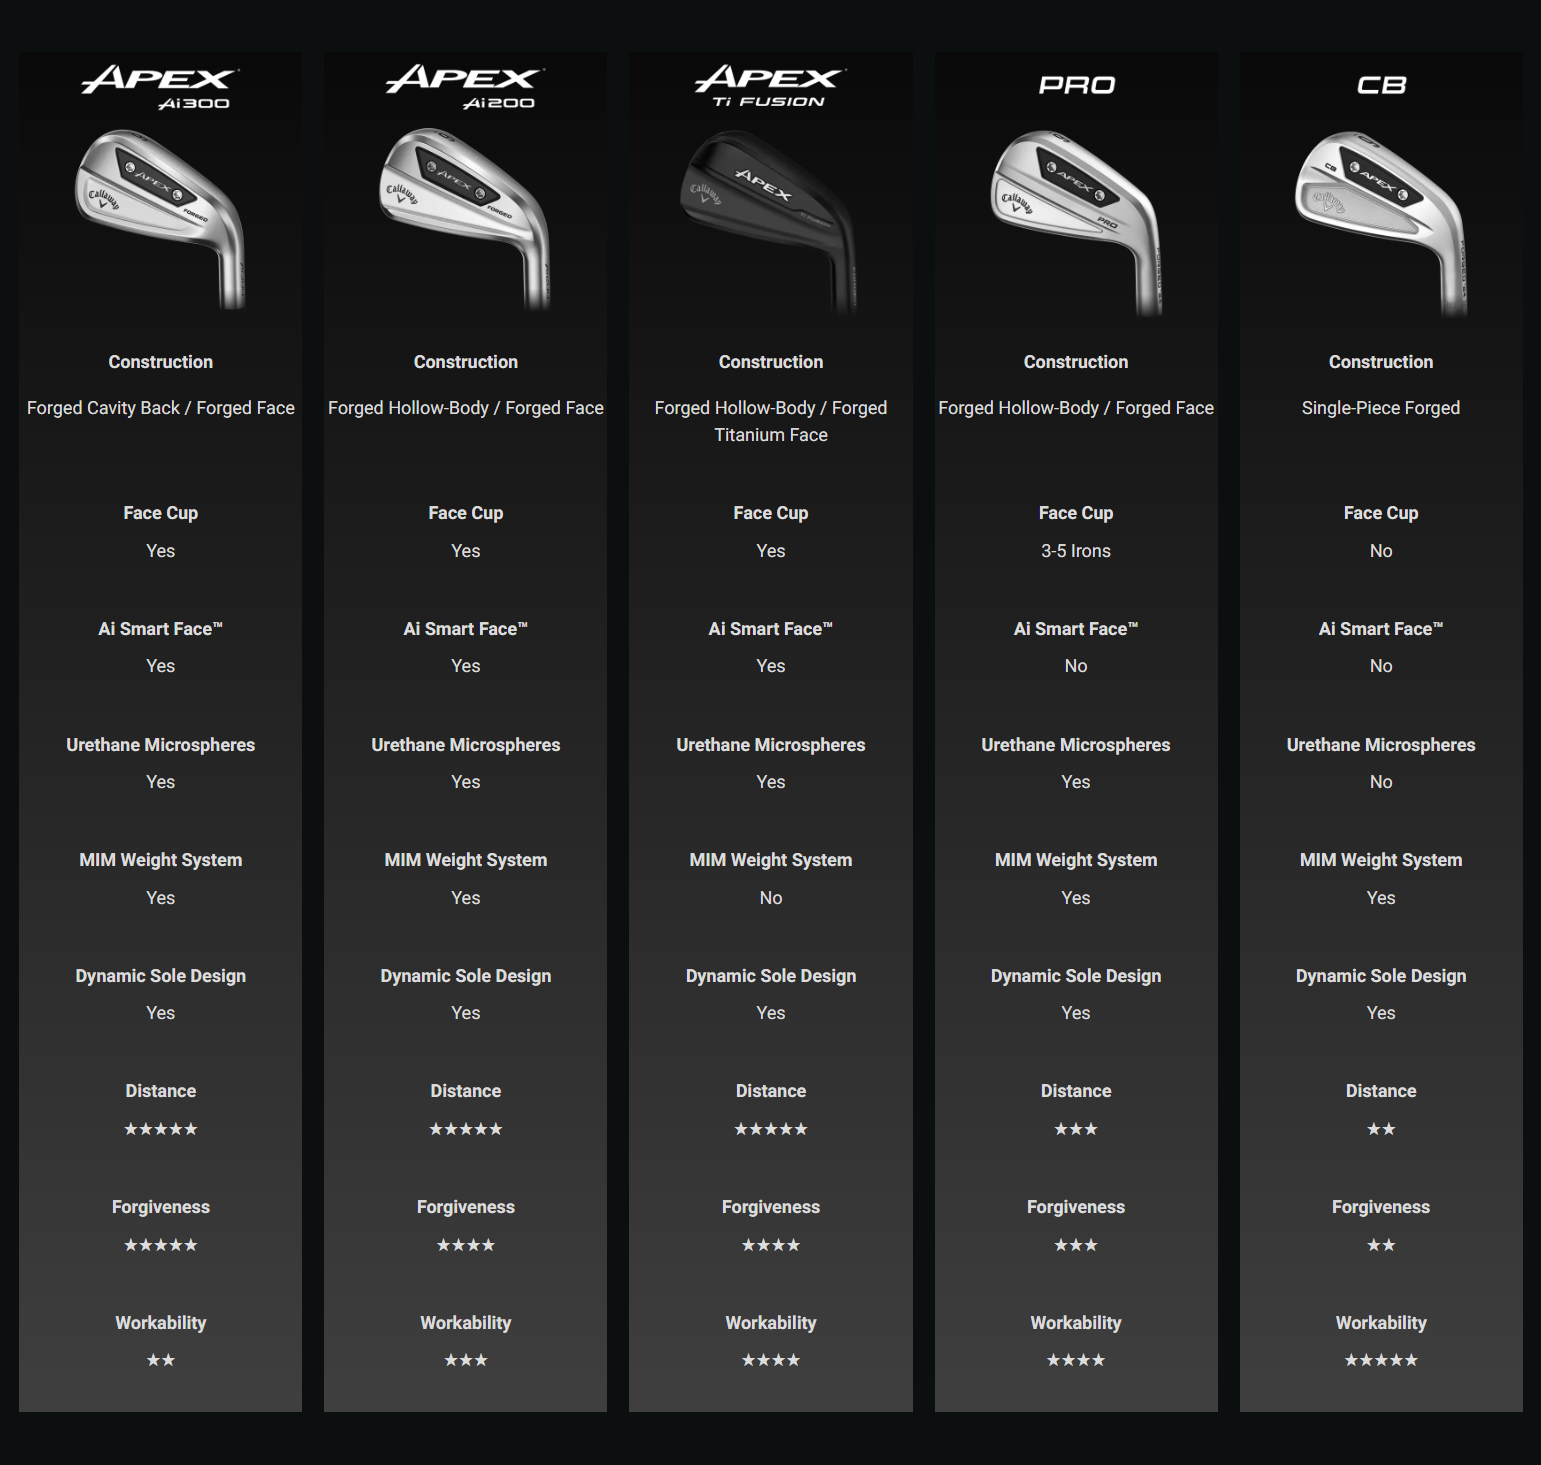Click Ti Fusion MIM Weight System 'No'
The height and width of the screenshot is (1465, 1541).
pyautogui.click(x=771, y=898)
